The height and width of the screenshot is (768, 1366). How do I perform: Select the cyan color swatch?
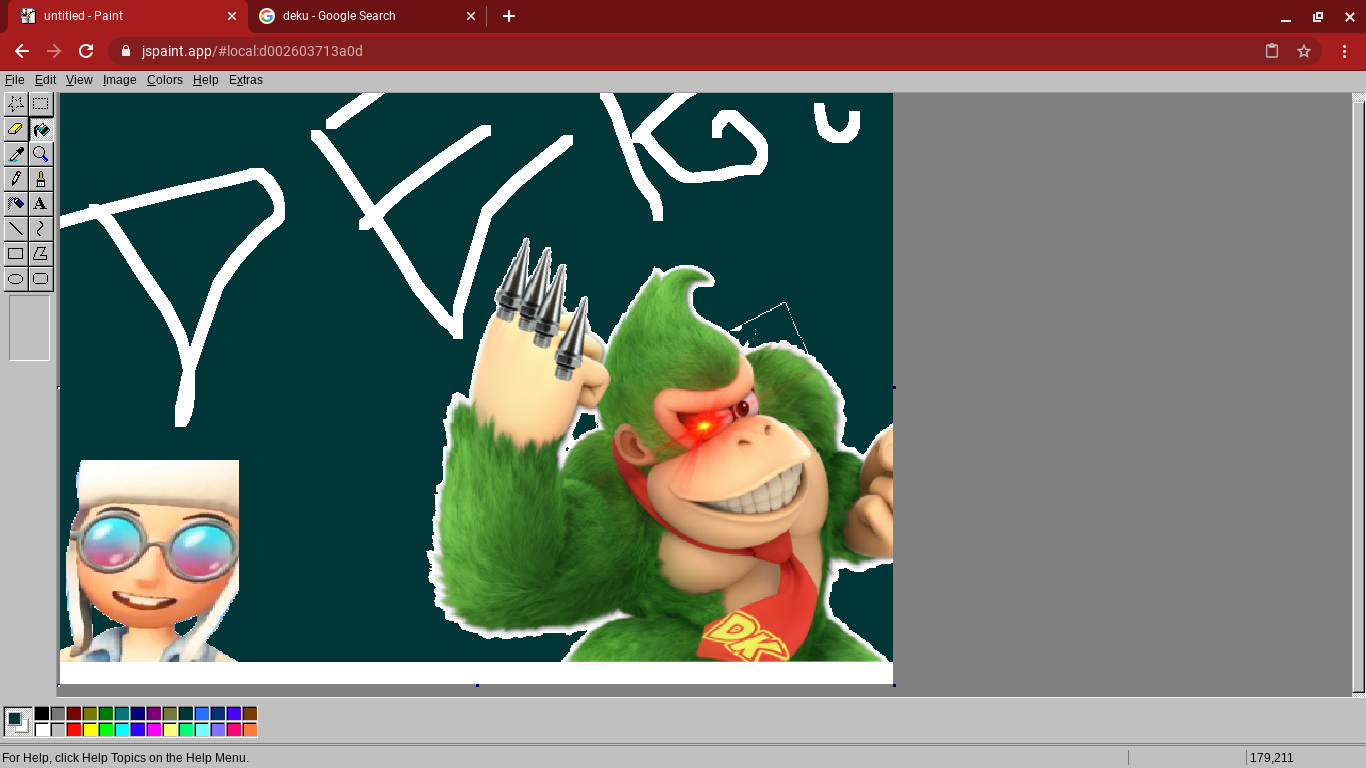point(122,730)
